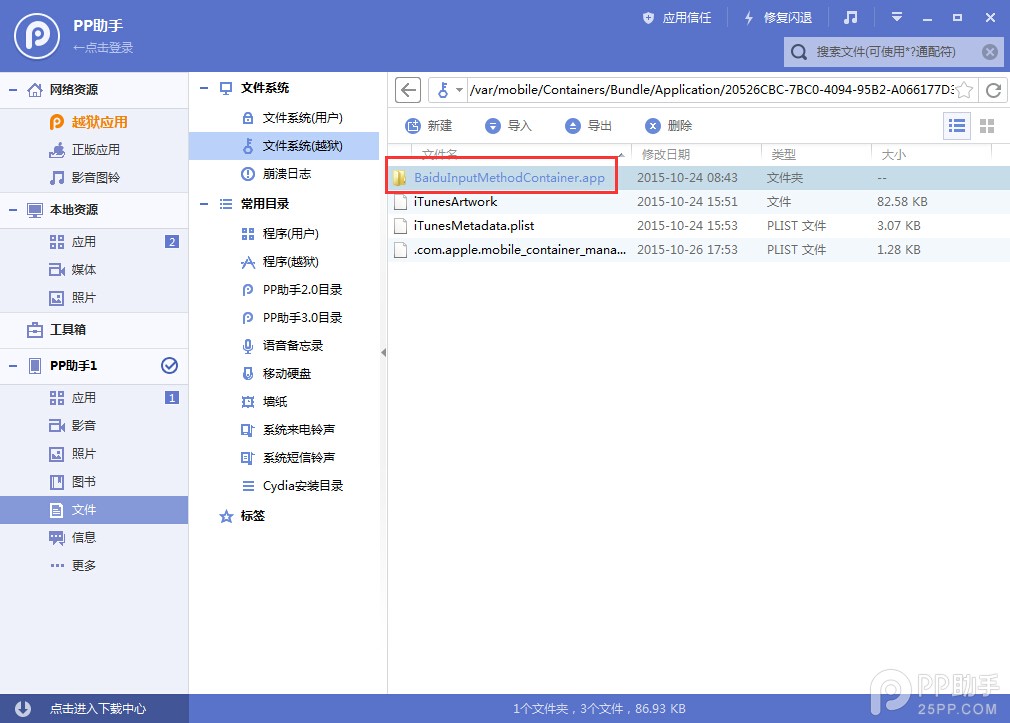Click the 导入 toolbar button
Image resolution: width=1010 pixels, height=723 pixels.
click(509, 126)
